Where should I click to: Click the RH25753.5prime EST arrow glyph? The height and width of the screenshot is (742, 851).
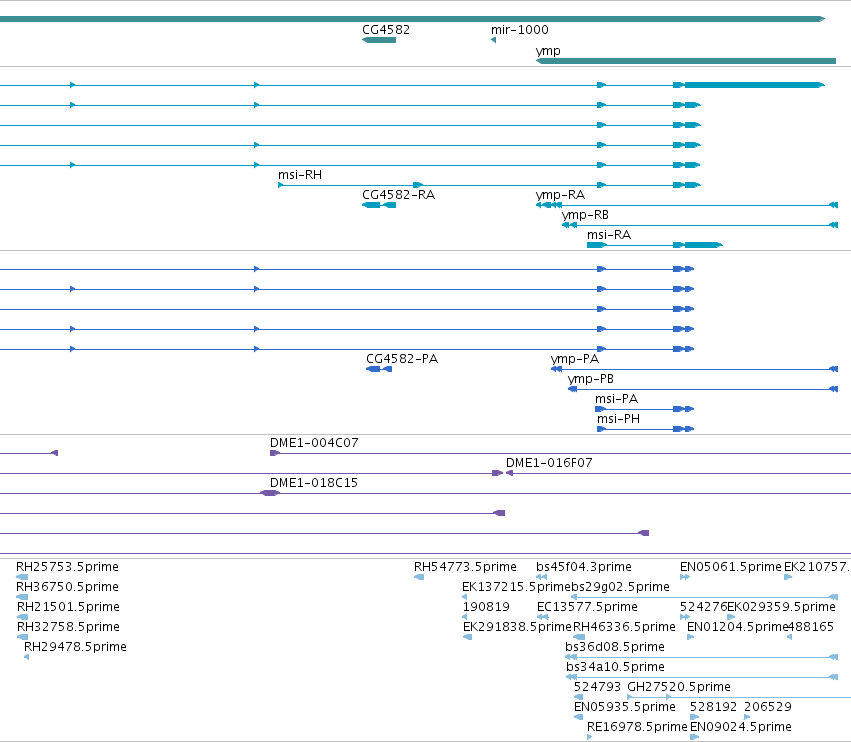(22, 578)
